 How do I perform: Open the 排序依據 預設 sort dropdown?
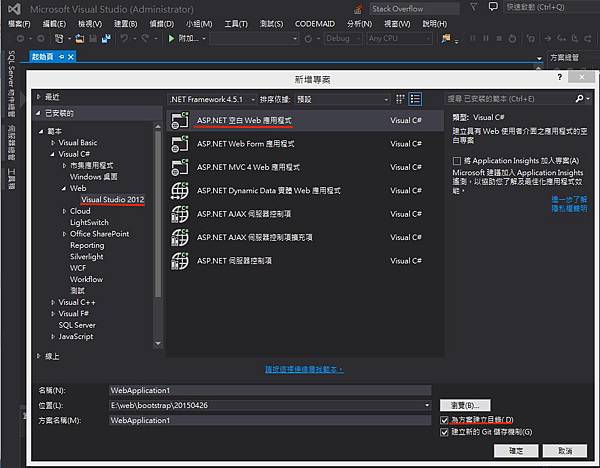click(342, 99)
